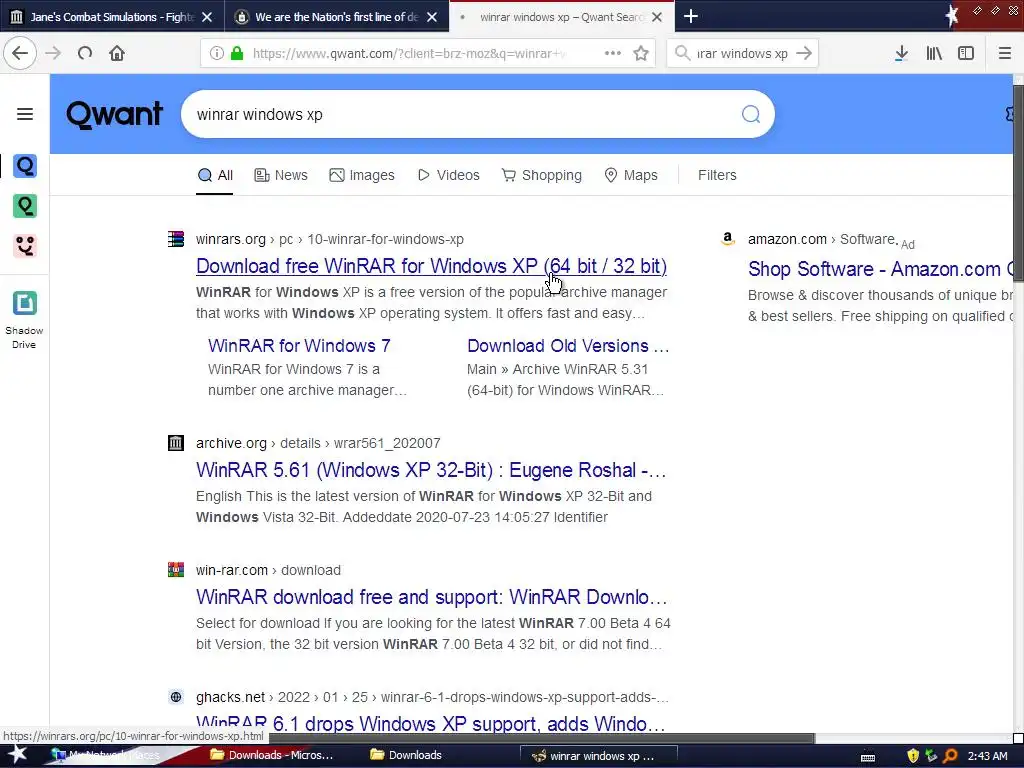Click amazon.com Software breadcrumb text

(x=822, y=239)
